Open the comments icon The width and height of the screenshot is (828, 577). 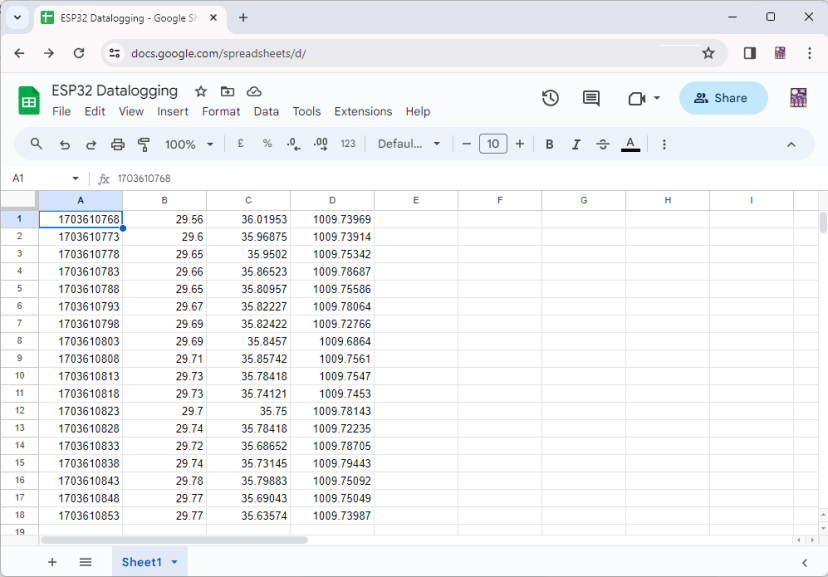click(591, 98)
